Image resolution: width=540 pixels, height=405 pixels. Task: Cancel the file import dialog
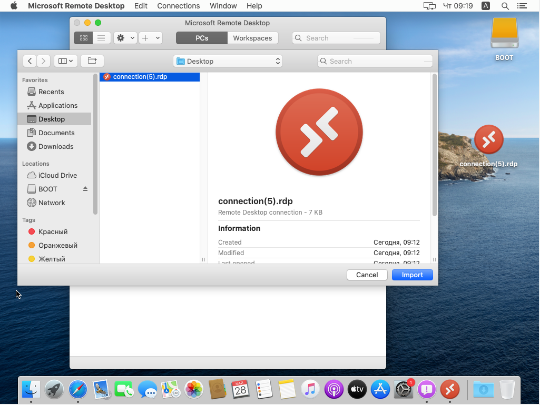367,274
